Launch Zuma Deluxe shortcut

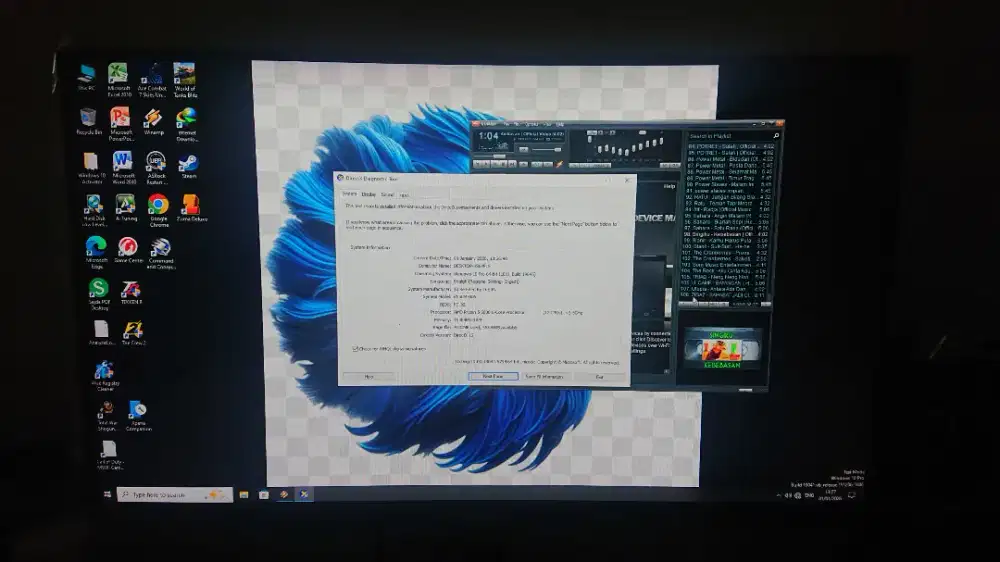[x=191, y=208]
